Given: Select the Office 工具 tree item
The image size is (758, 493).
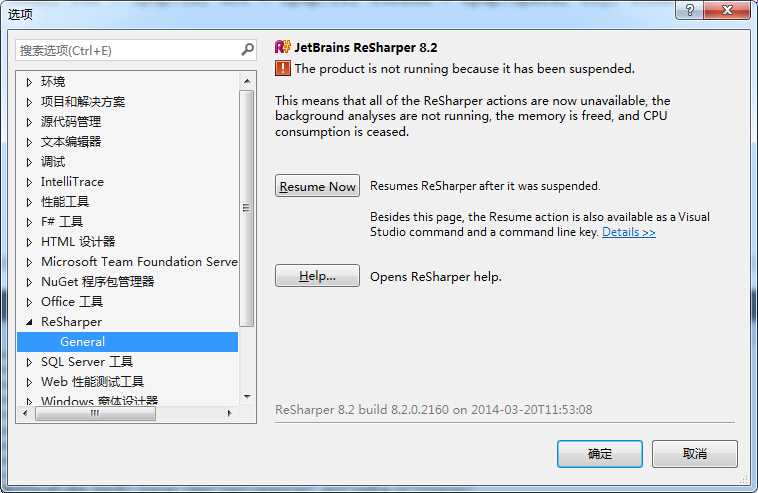Looking at the screenshot, I should pos(72,302).
